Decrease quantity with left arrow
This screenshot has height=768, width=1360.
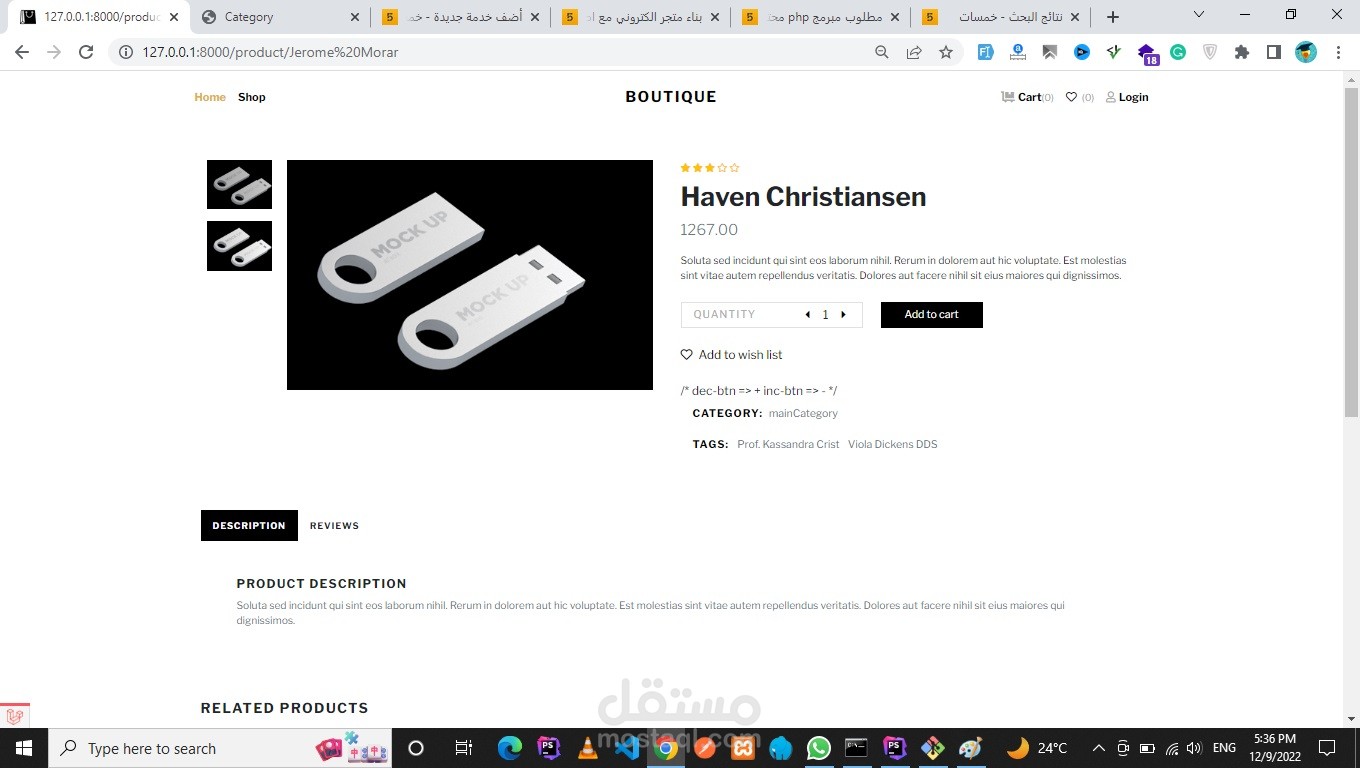(x=807, y=315)
